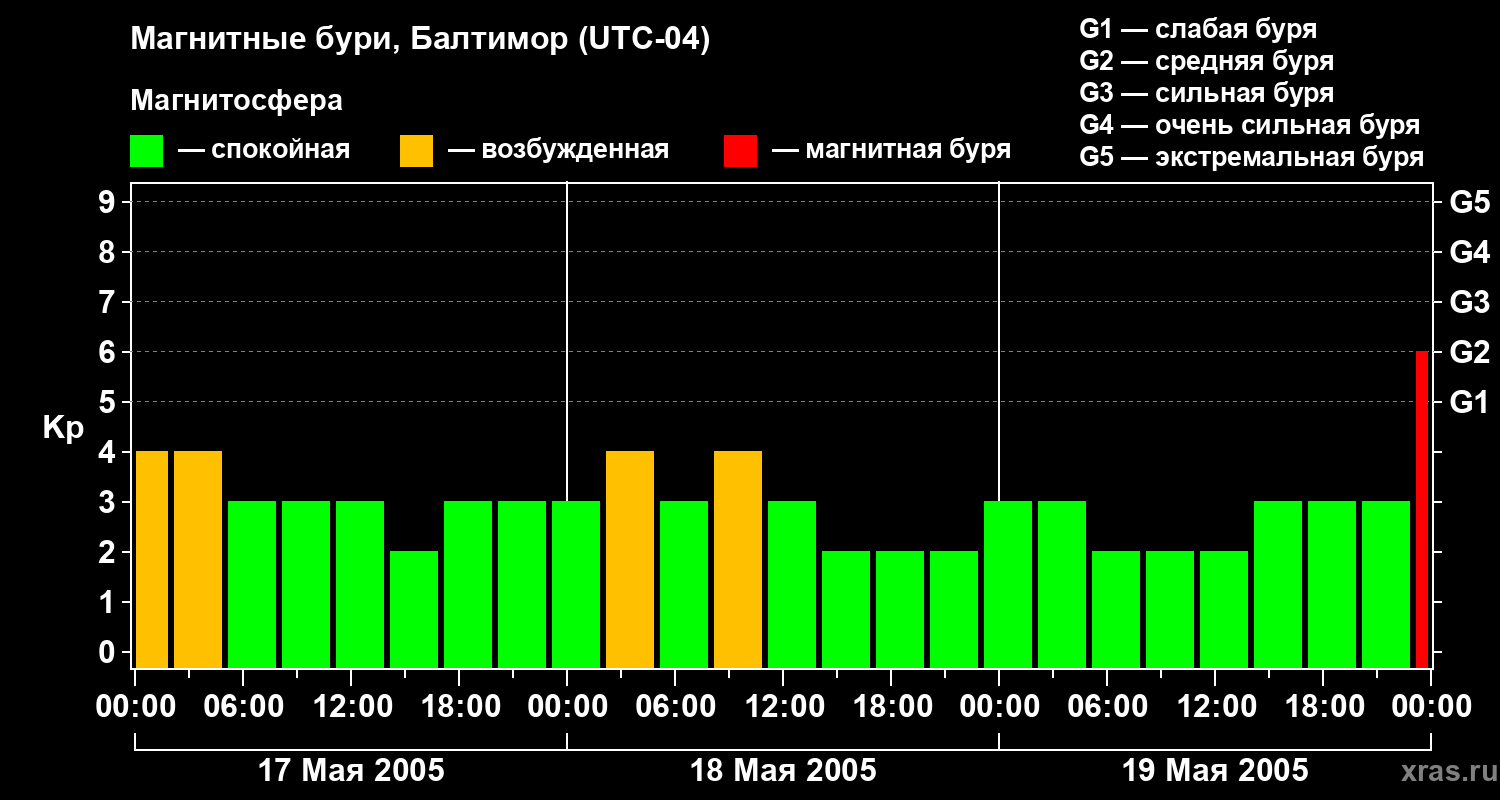Select the red Kp 6 storm bar
Image resolution: width=1500 pixels, height=800 pixels.
pyautogui.click(x=1422, y=510)
